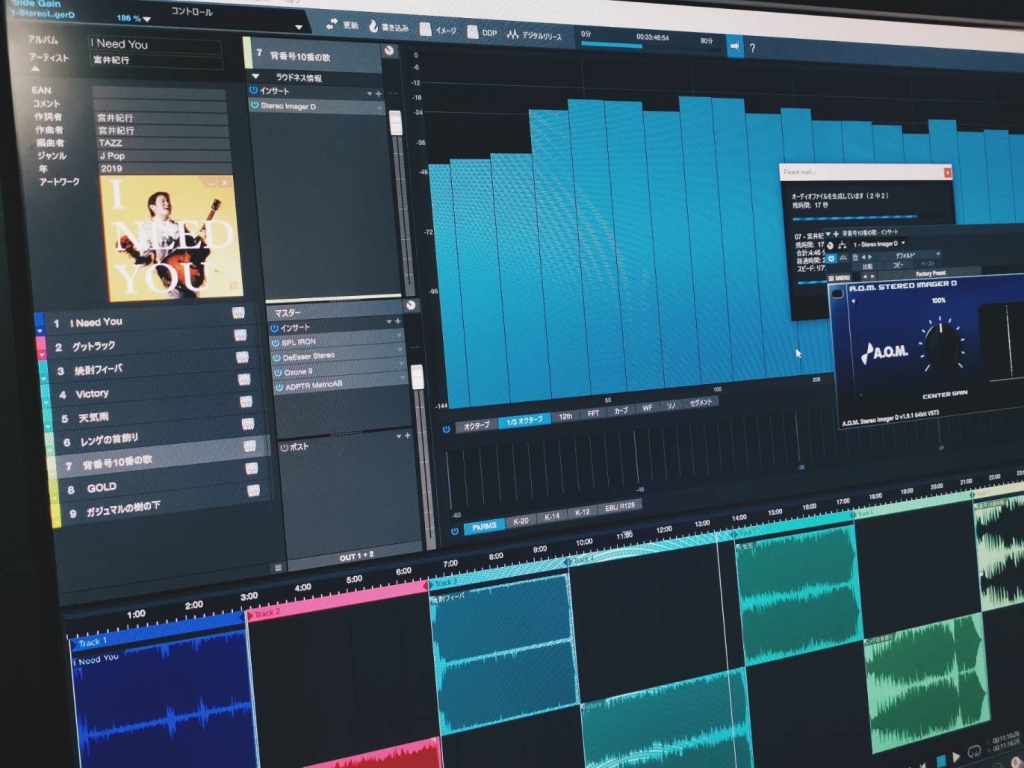This screenshot has height=768, width=1024.
Task: Click previous preset arrow beside デフォルト
Action: click(863, 257)
